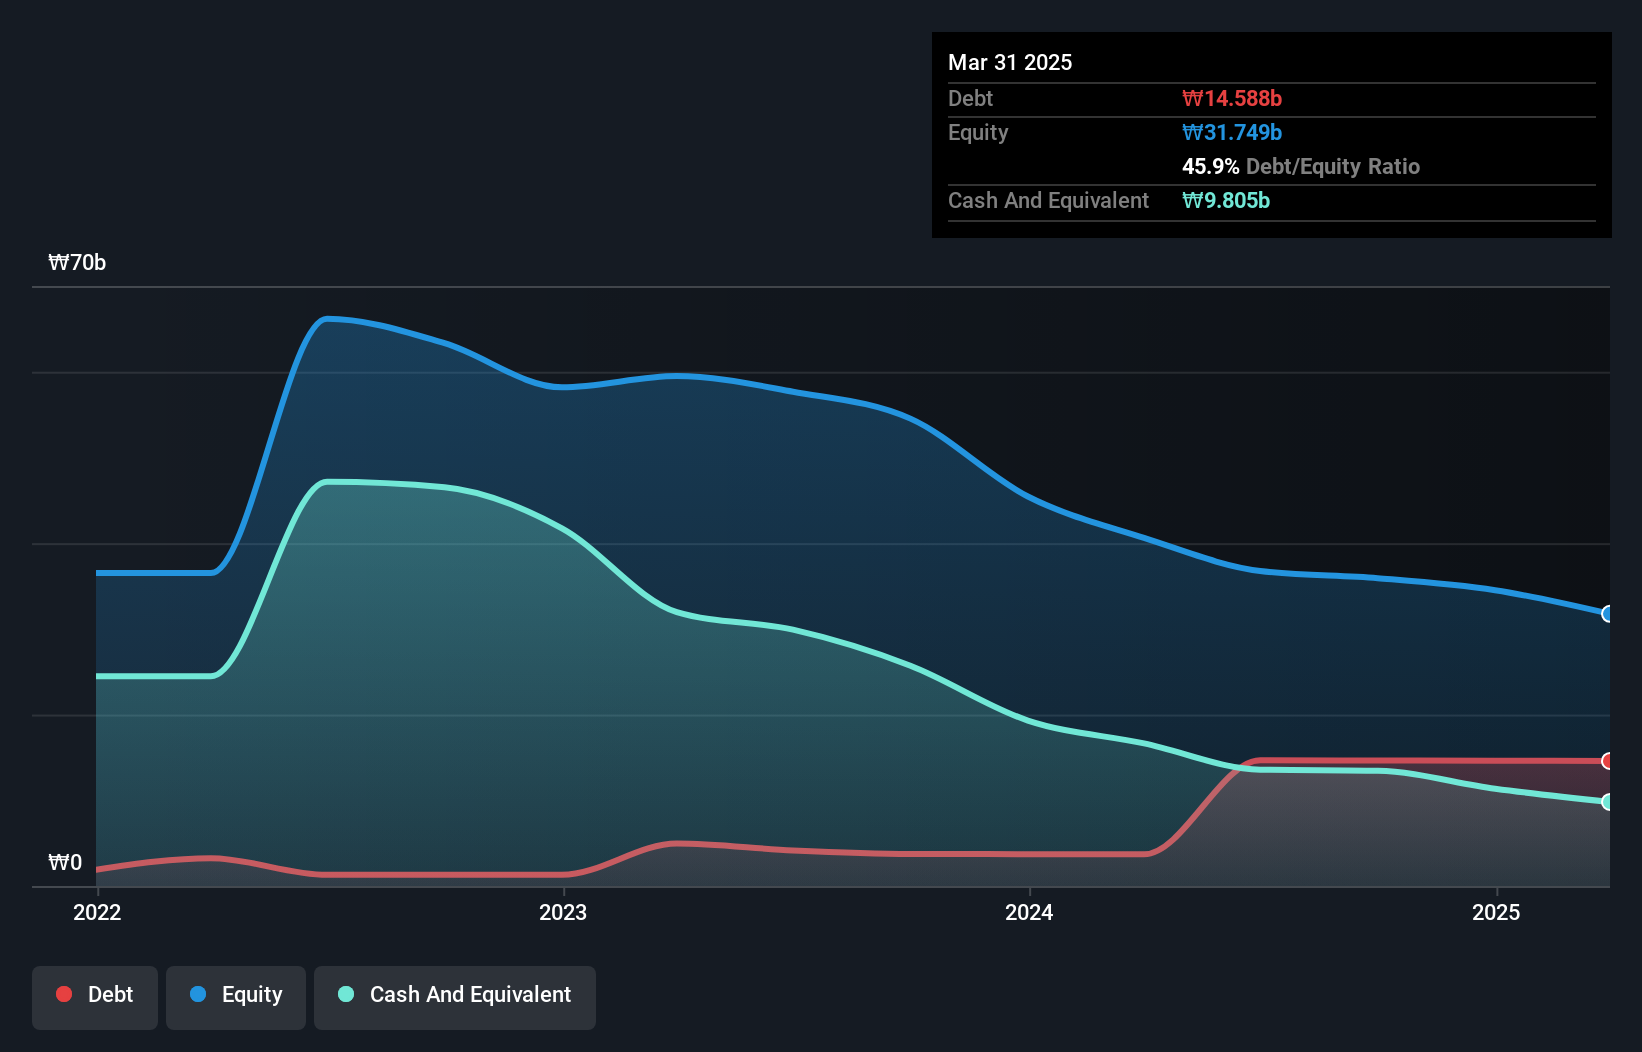This screenshot has height=1052, width=1642.
Task: Click the ₩14.588b Debt value in the tooltip
Action: click(x=1232, y=98)
